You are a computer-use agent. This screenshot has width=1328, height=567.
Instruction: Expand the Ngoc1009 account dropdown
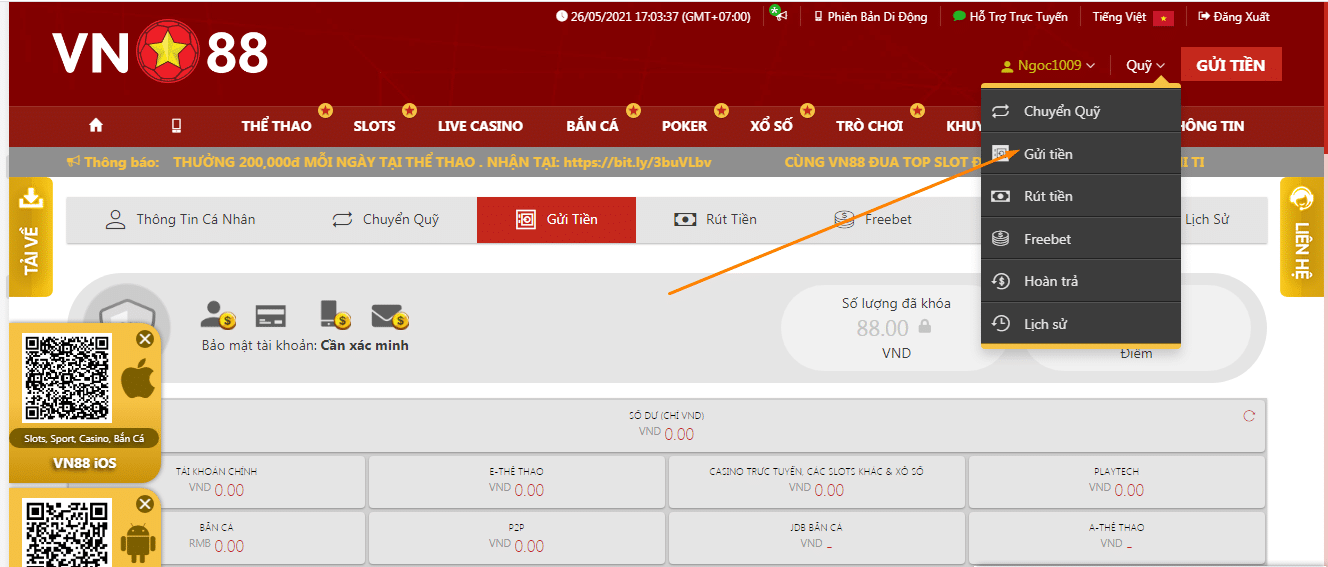coord(1048,65)
